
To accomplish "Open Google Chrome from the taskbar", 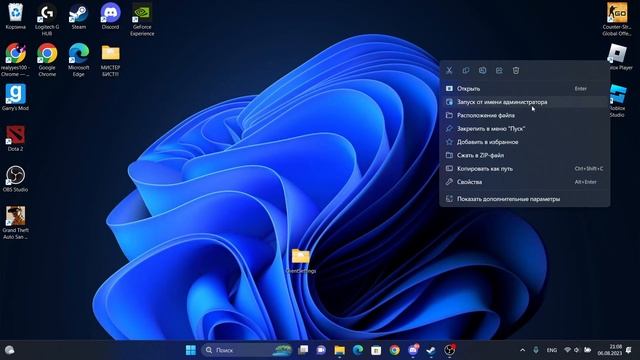I will (394, 350).
